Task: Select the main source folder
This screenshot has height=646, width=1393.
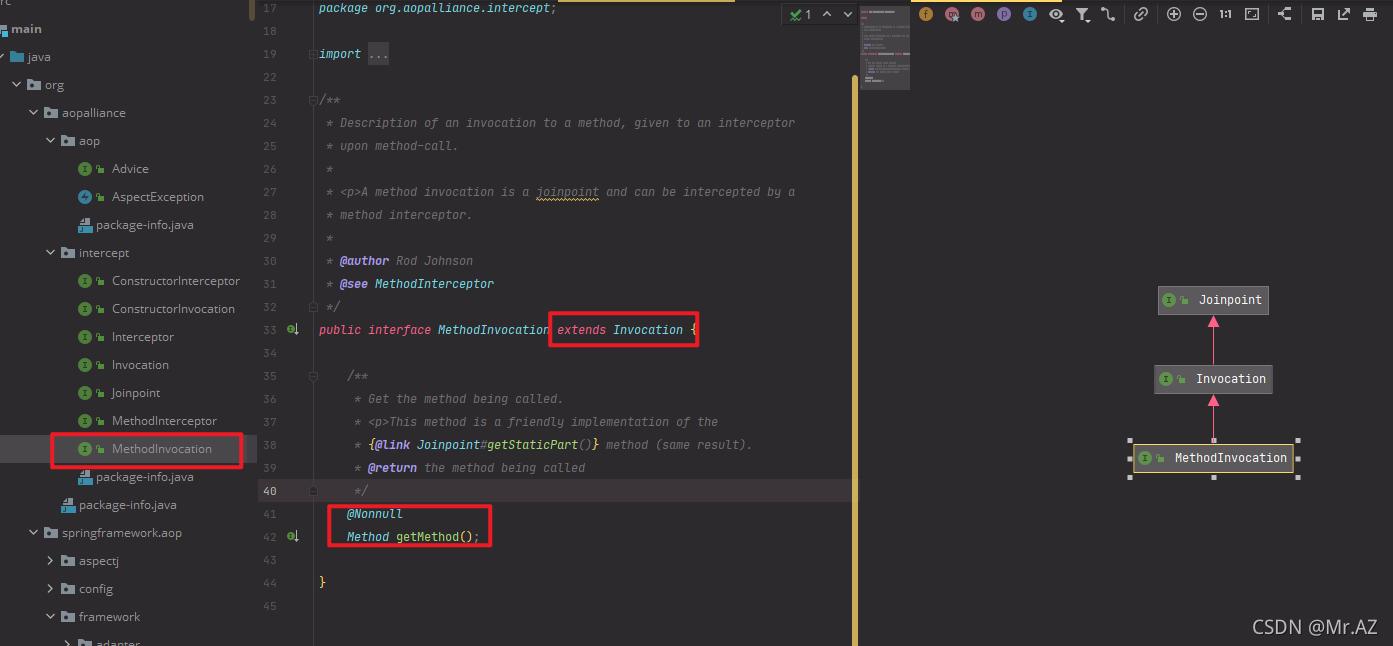Action: tap(26, 29)
